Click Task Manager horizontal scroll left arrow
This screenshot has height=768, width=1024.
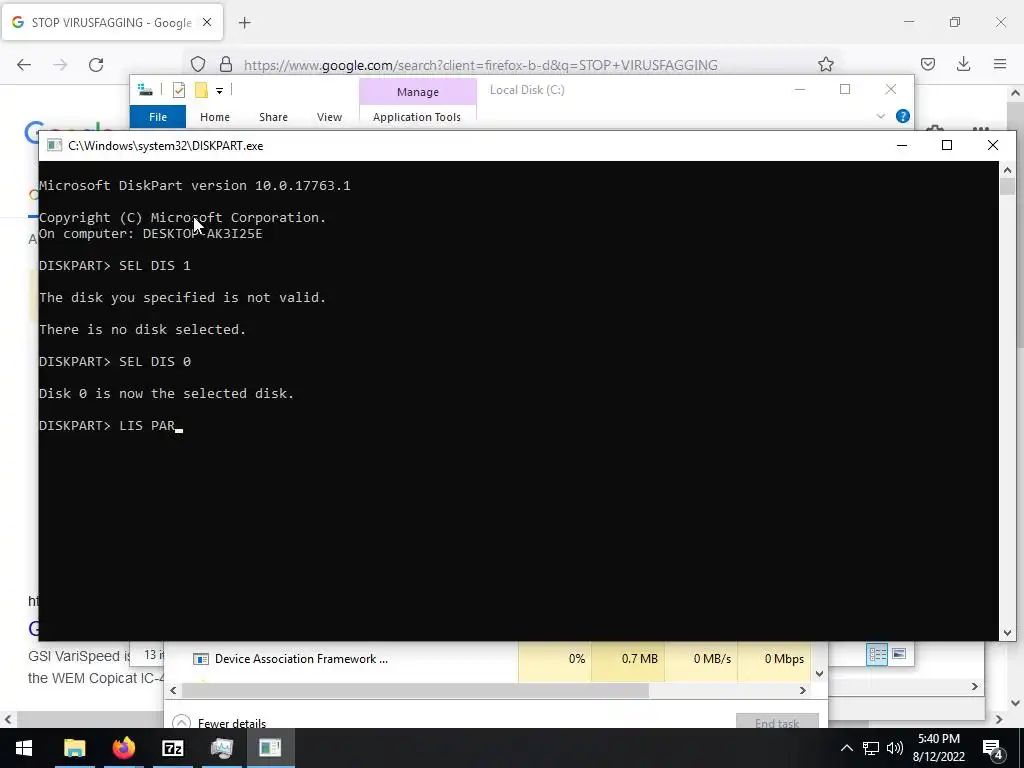pos(173,690)
